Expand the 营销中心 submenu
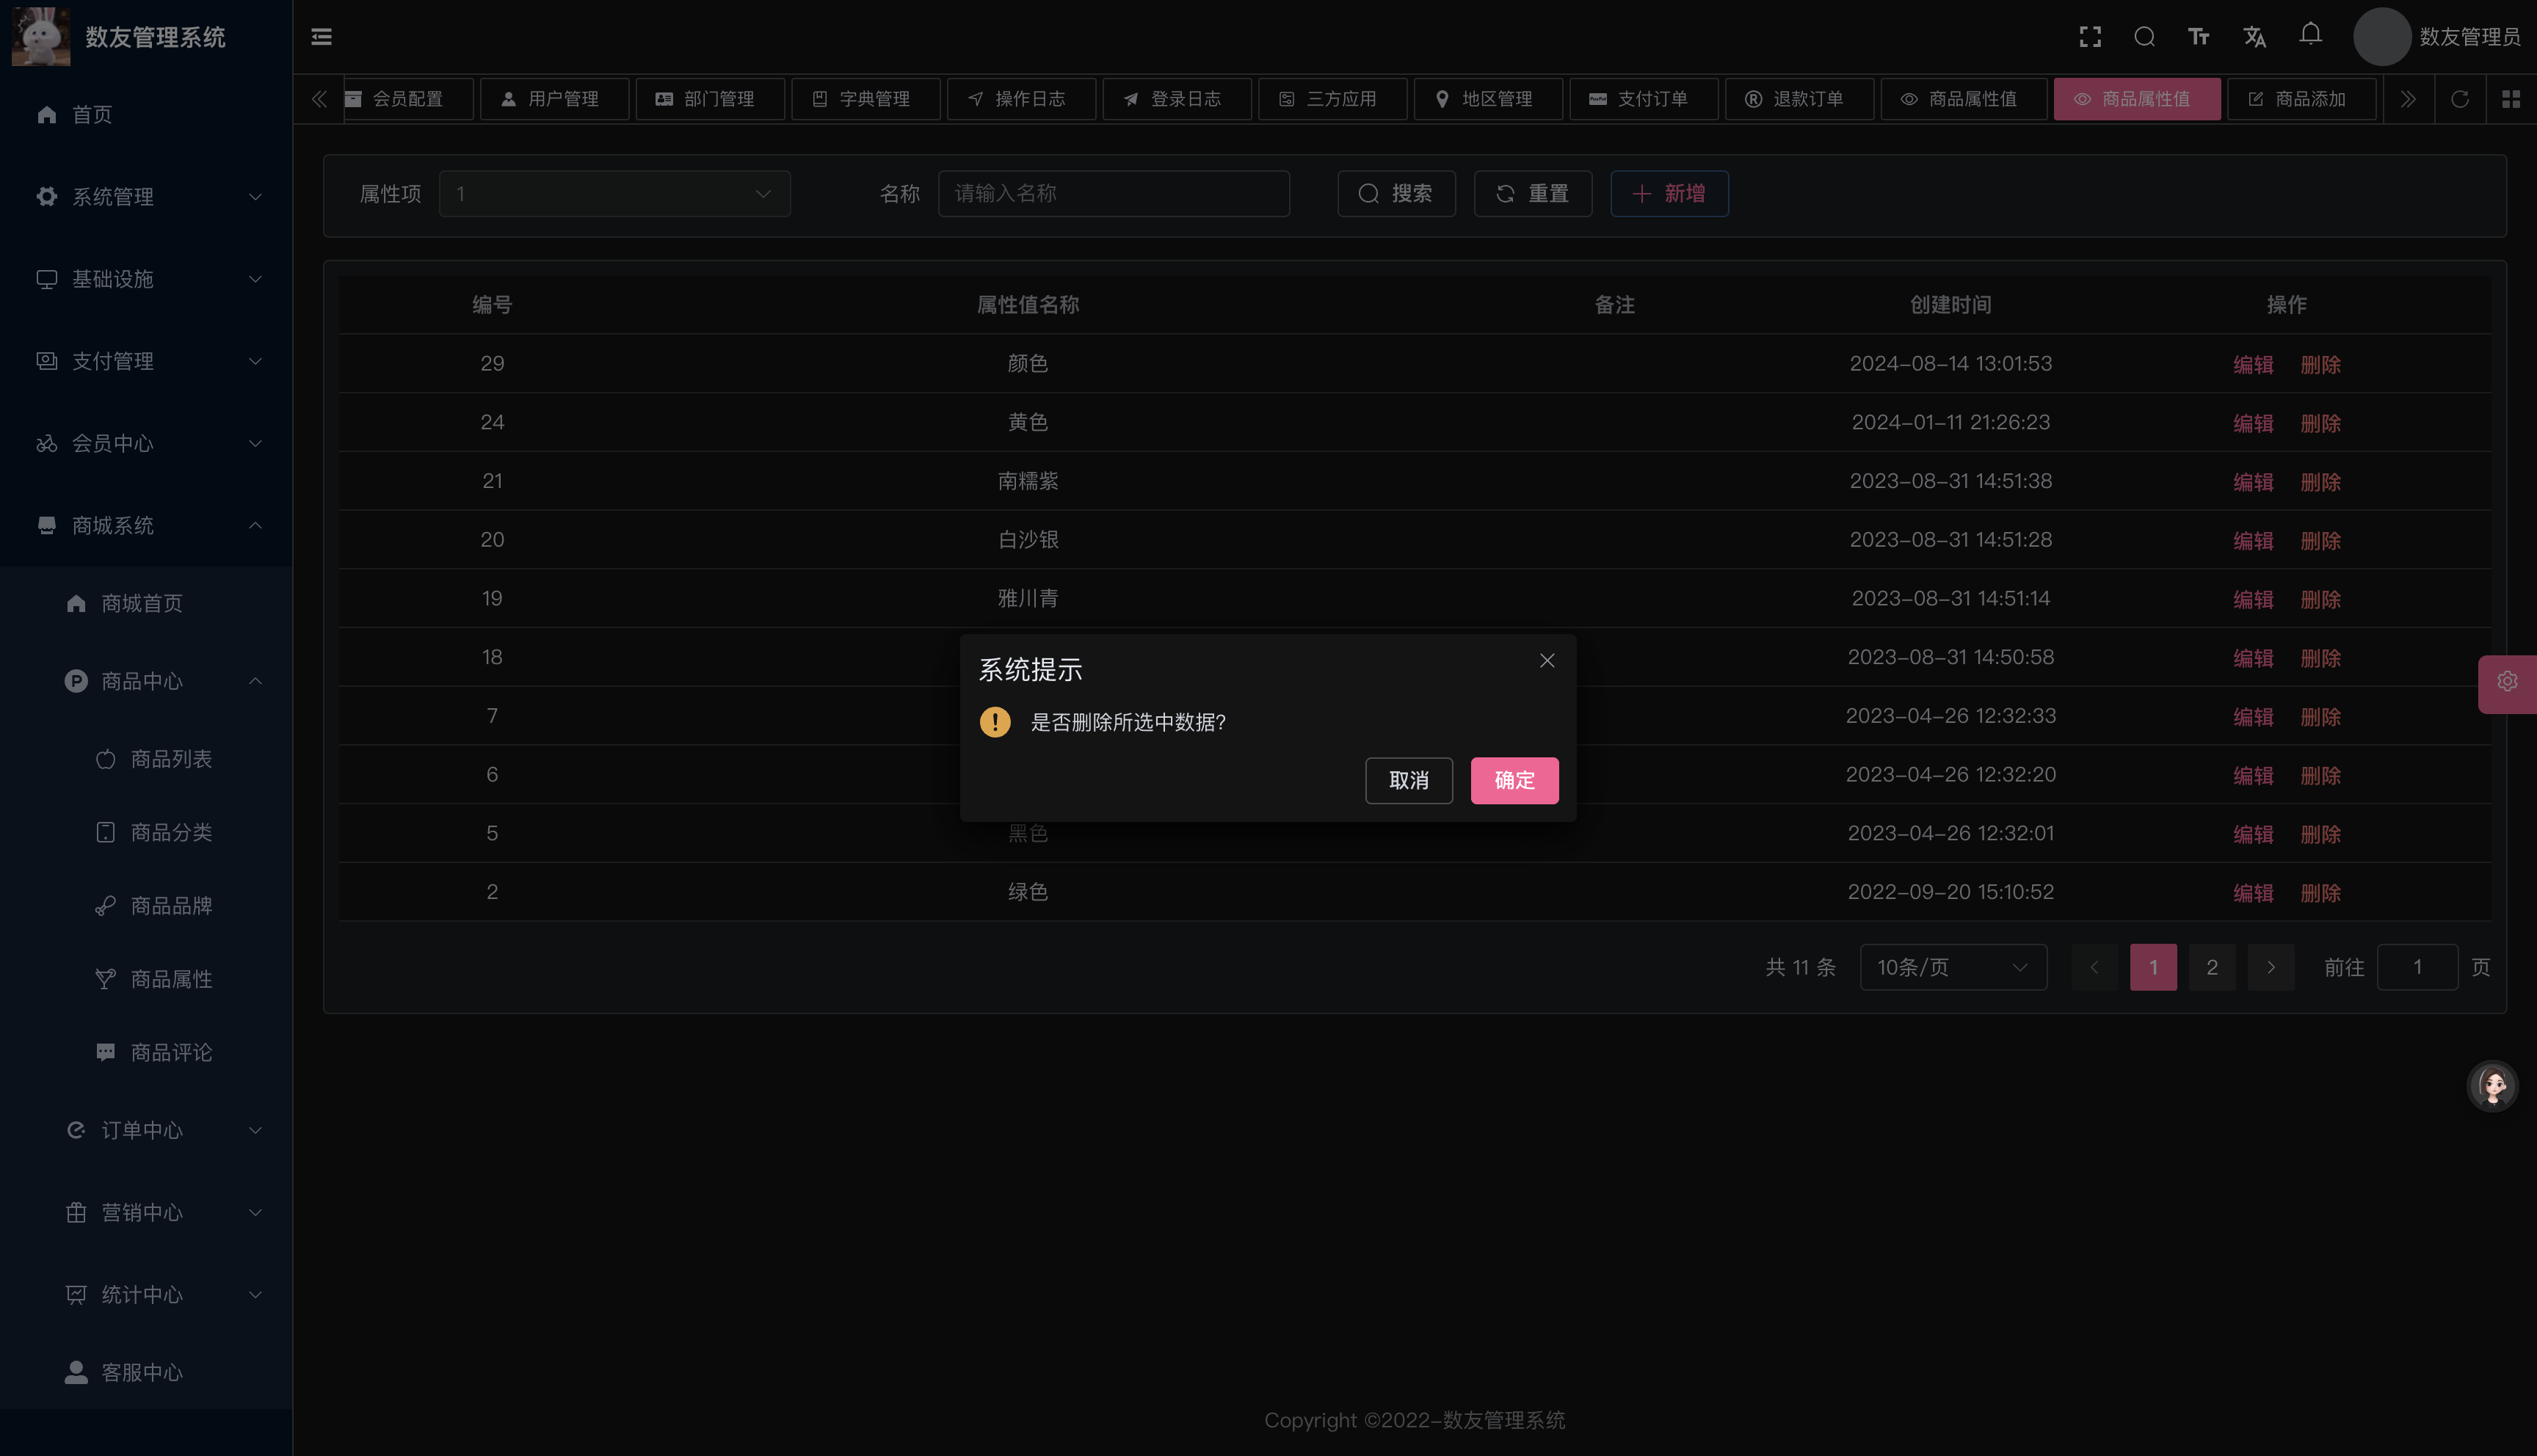 click(x=146, y=1212)
